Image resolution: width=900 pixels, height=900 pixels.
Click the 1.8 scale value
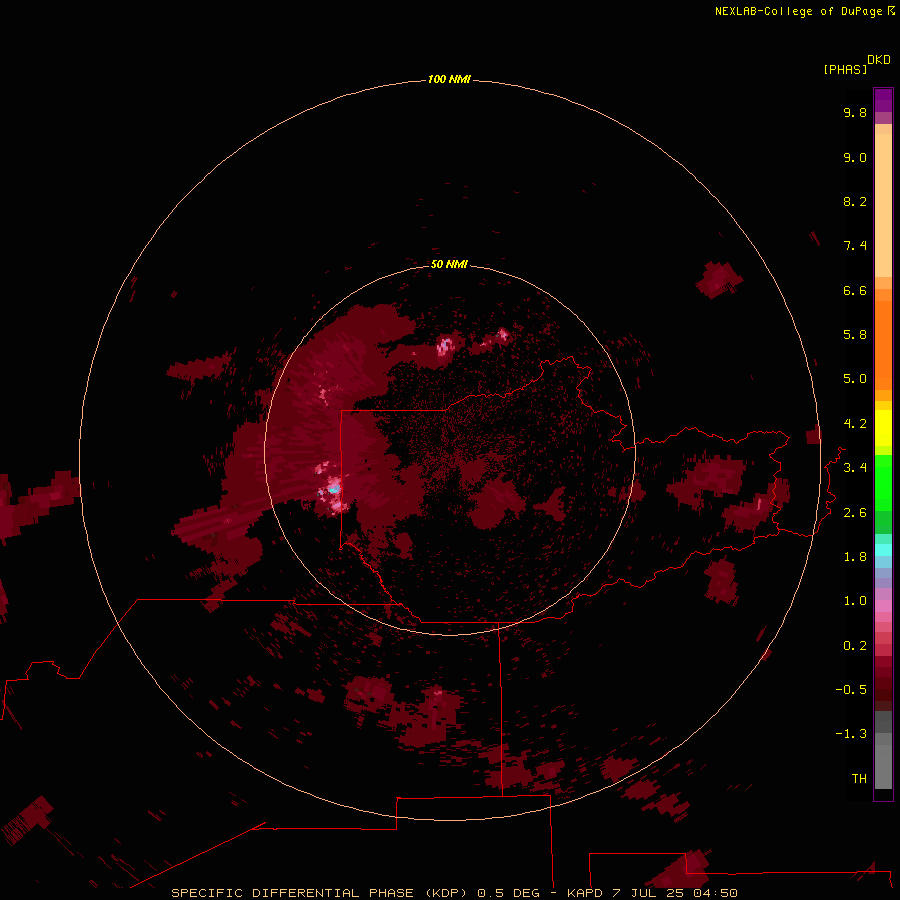click(855, 557)
